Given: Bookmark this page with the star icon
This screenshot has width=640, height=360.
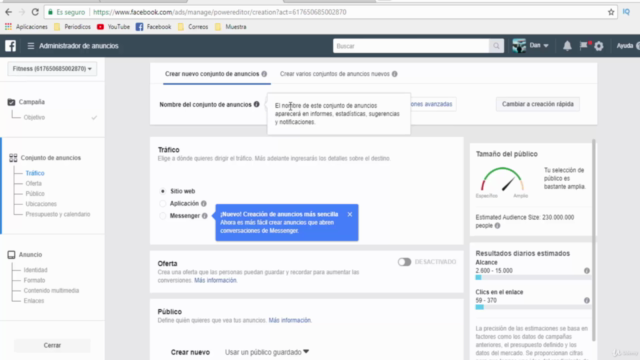Looking at the screenshot, I should coord(611,12).
